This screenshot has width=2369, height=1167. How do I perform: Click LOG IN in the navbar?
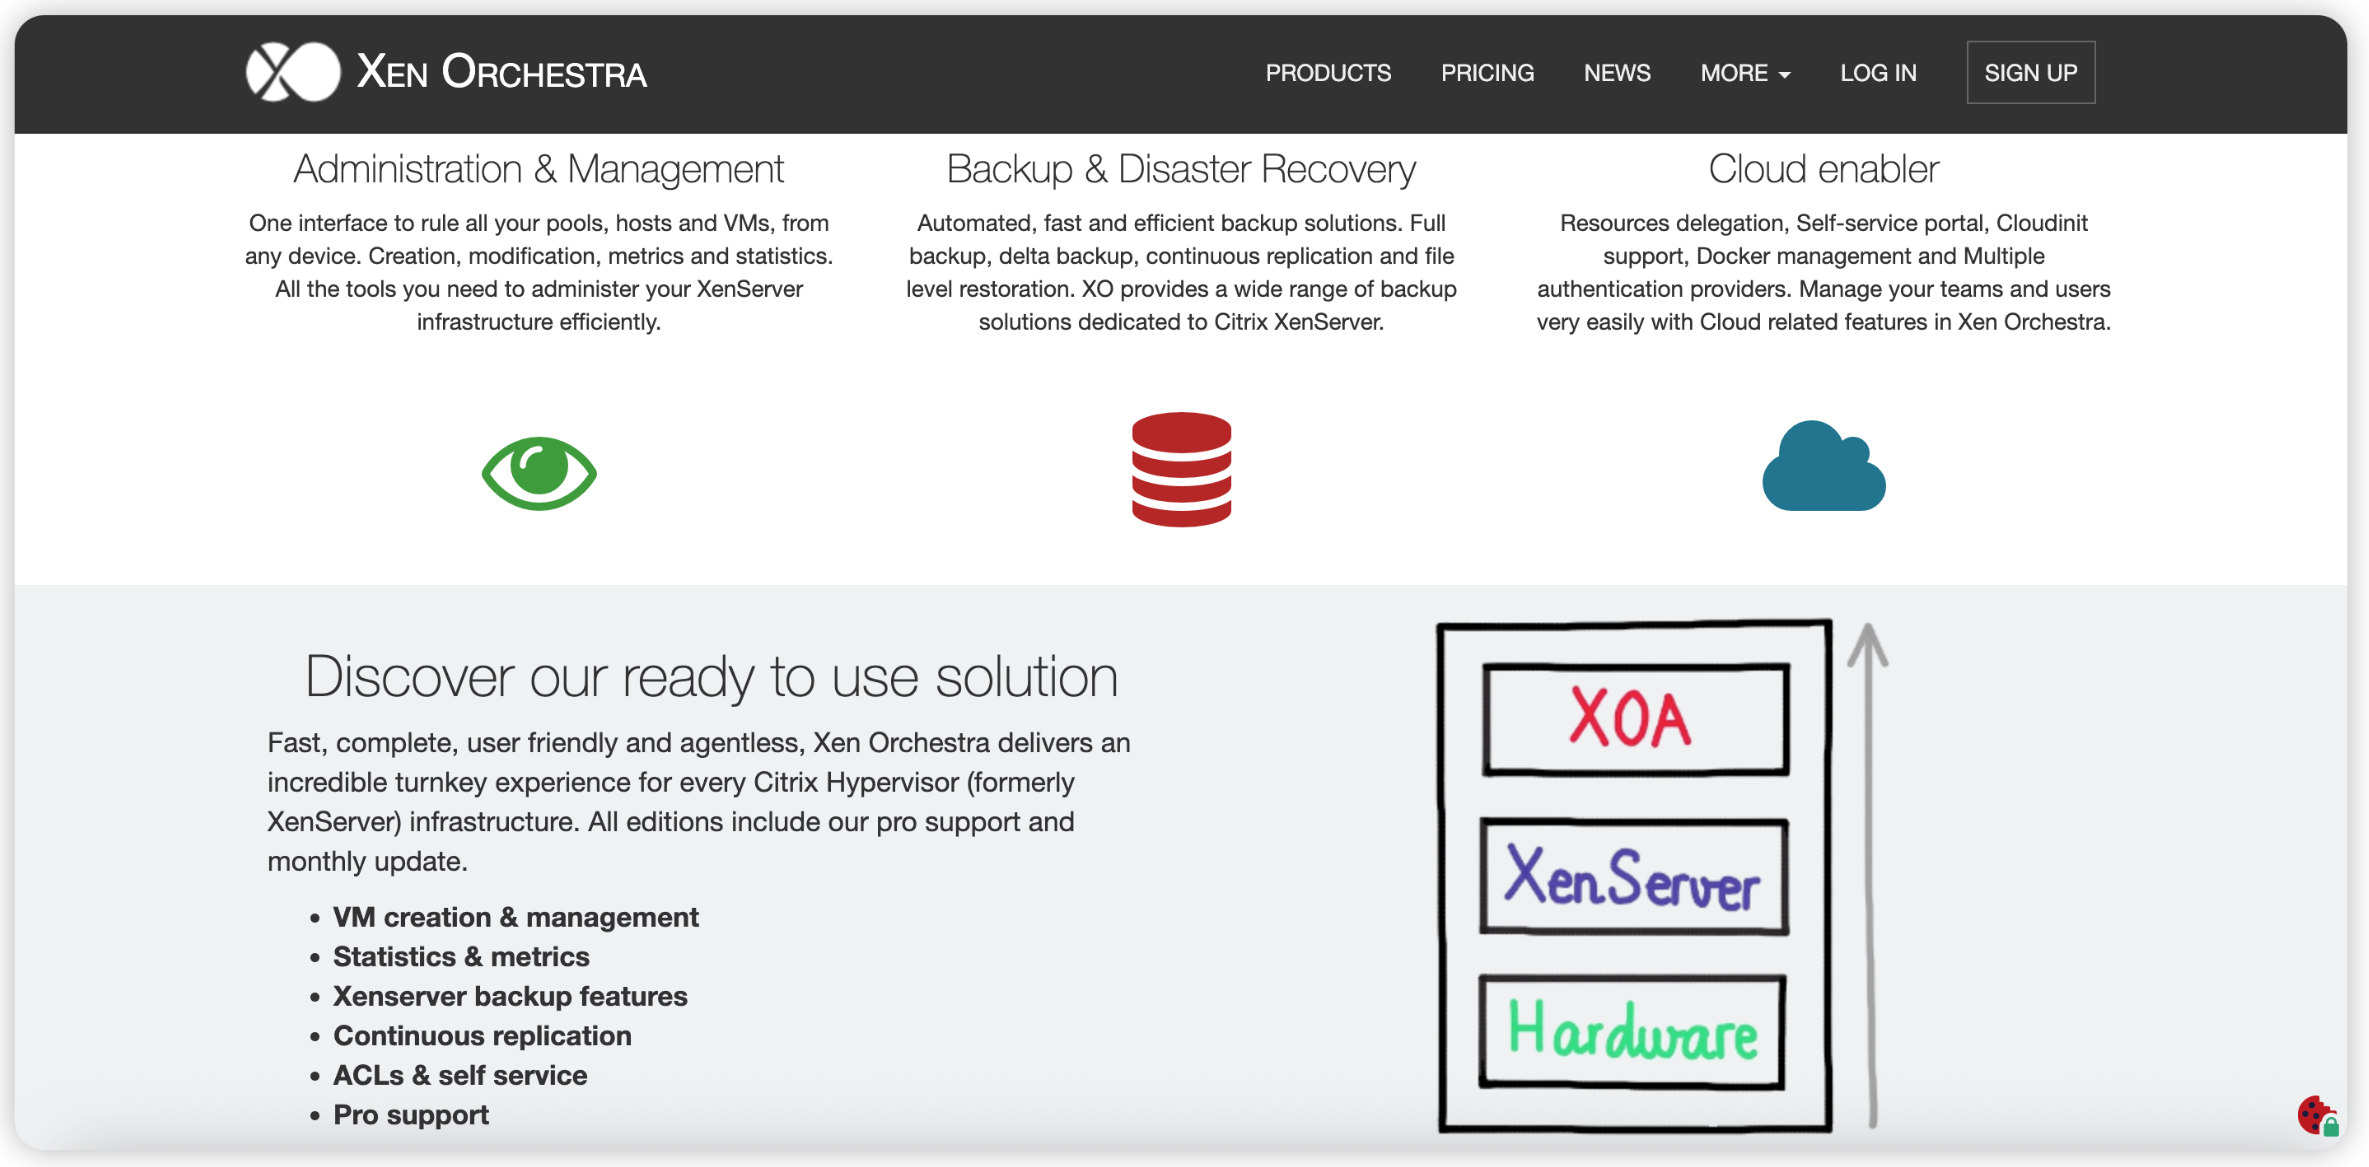[x=1878, y=73]
